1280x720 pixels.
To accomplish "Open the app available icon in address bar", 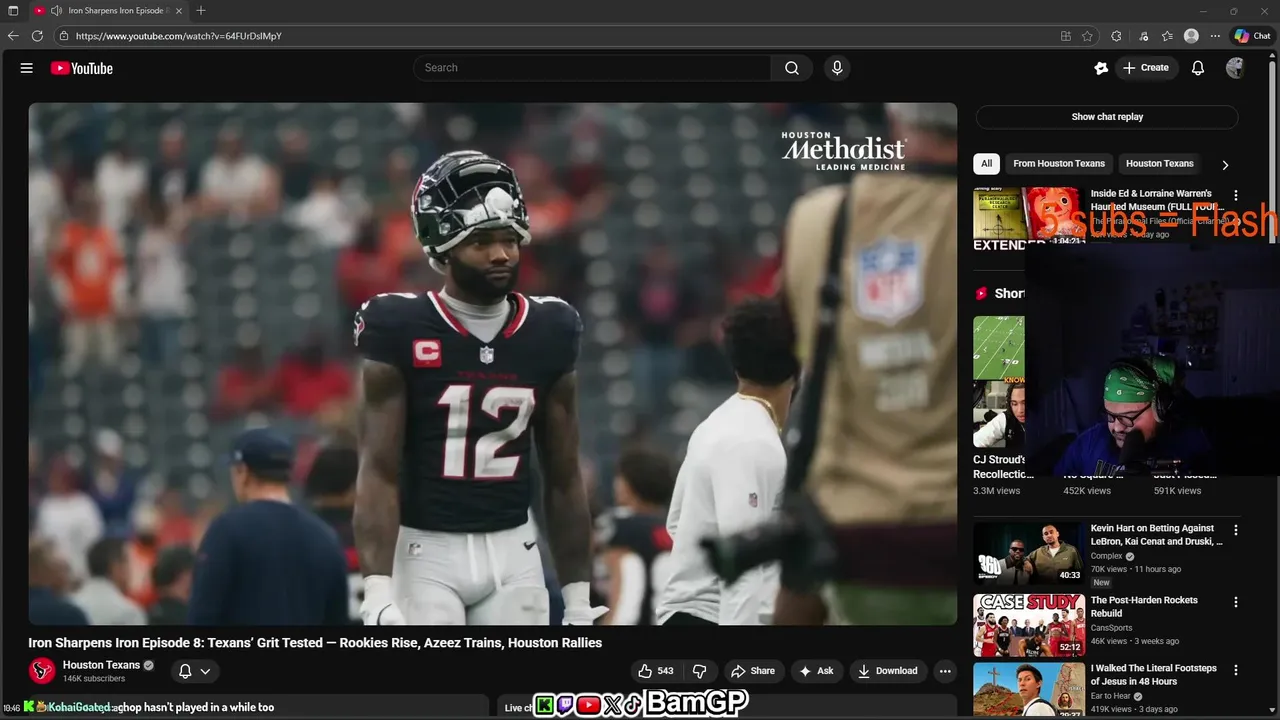I will (x=1066, y=36).
